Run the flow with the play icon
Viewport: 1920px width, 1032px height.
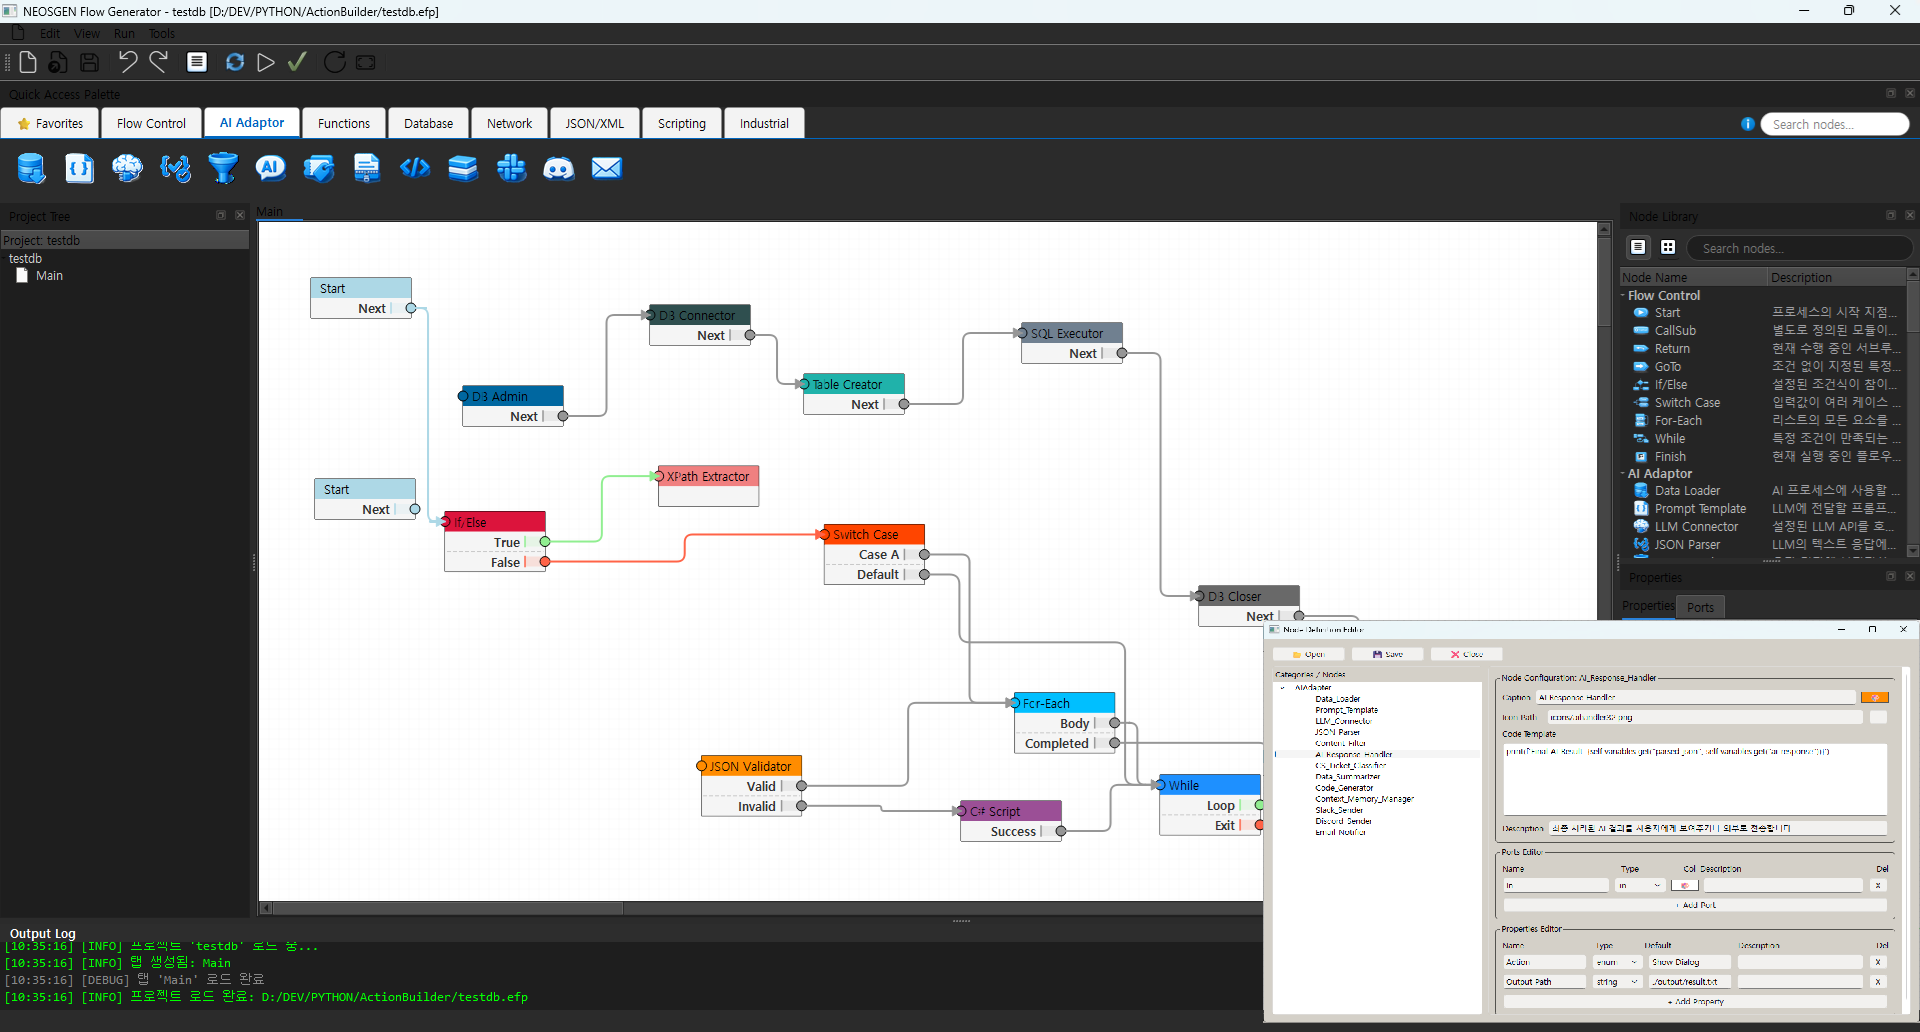pyautogui.click(x=265, y=62)
